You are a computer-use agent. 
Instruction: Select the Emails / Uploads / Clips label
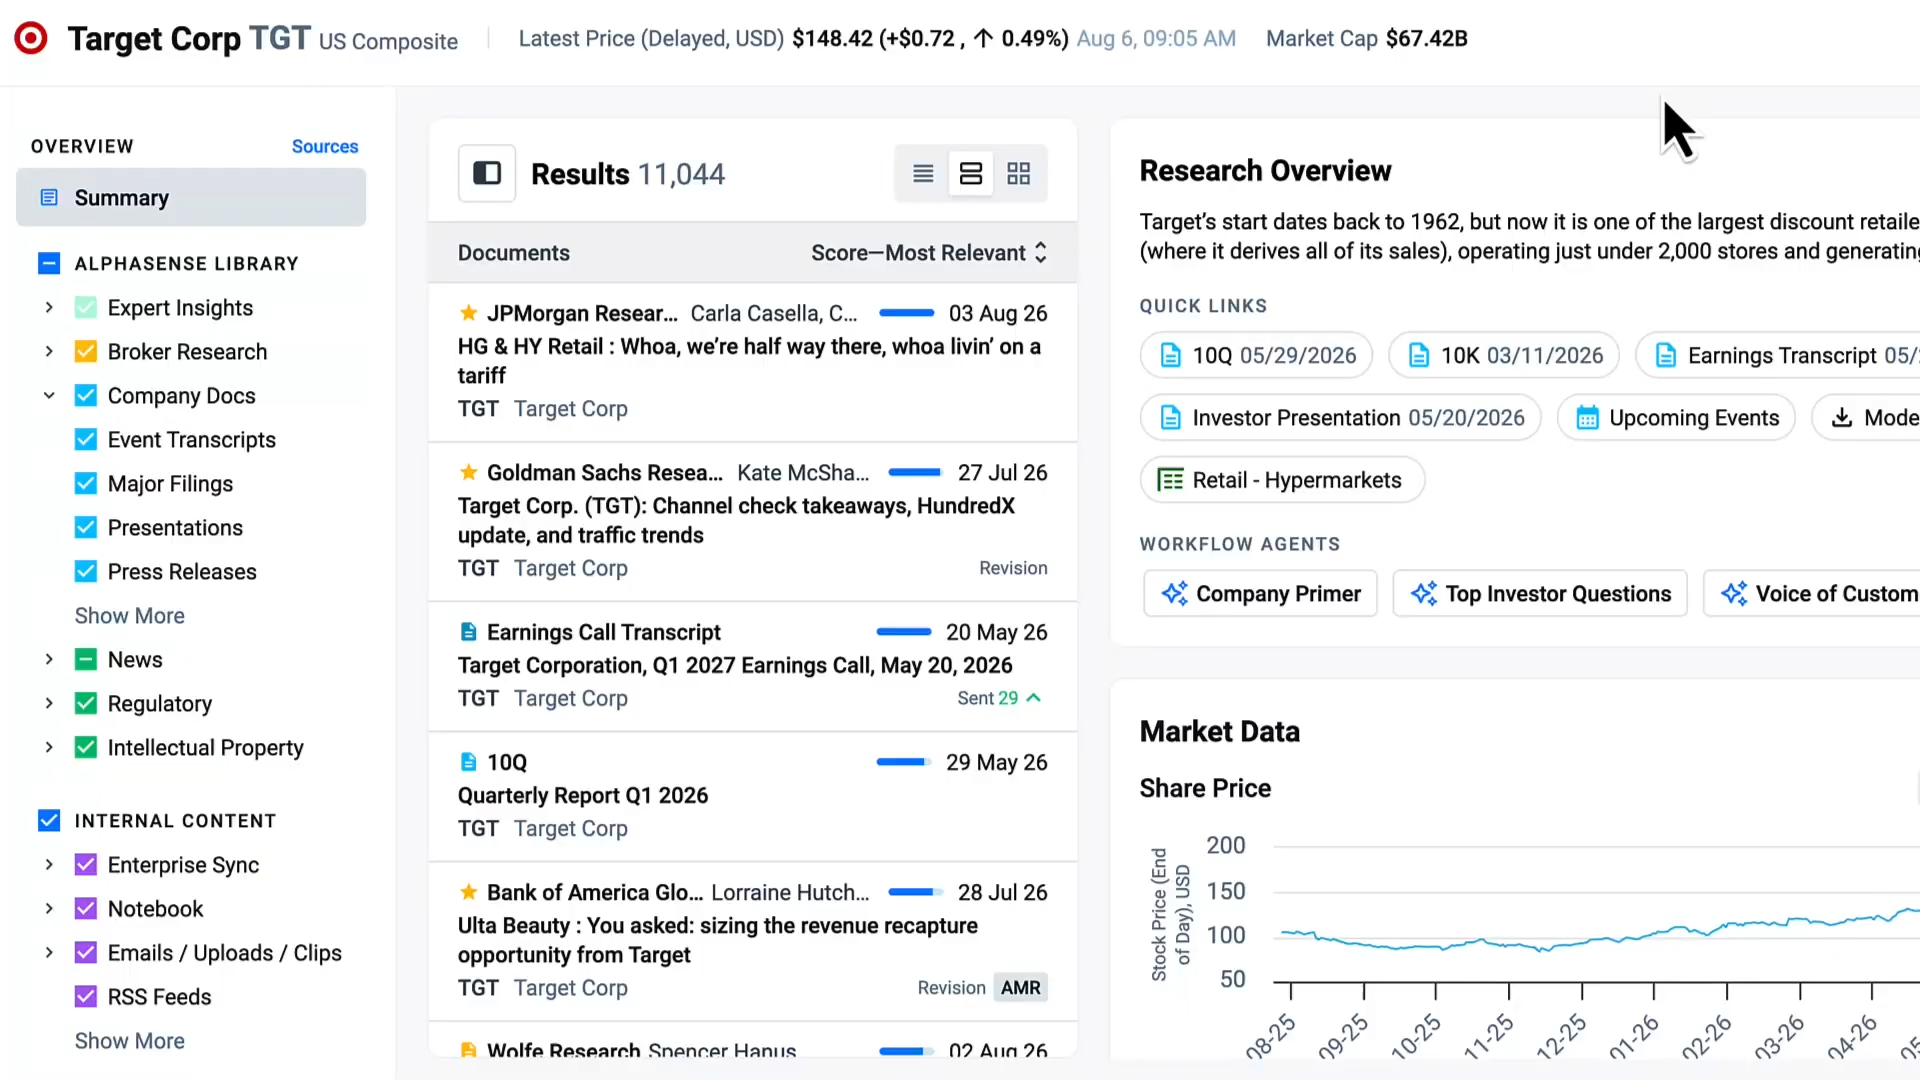coord(225,952)
